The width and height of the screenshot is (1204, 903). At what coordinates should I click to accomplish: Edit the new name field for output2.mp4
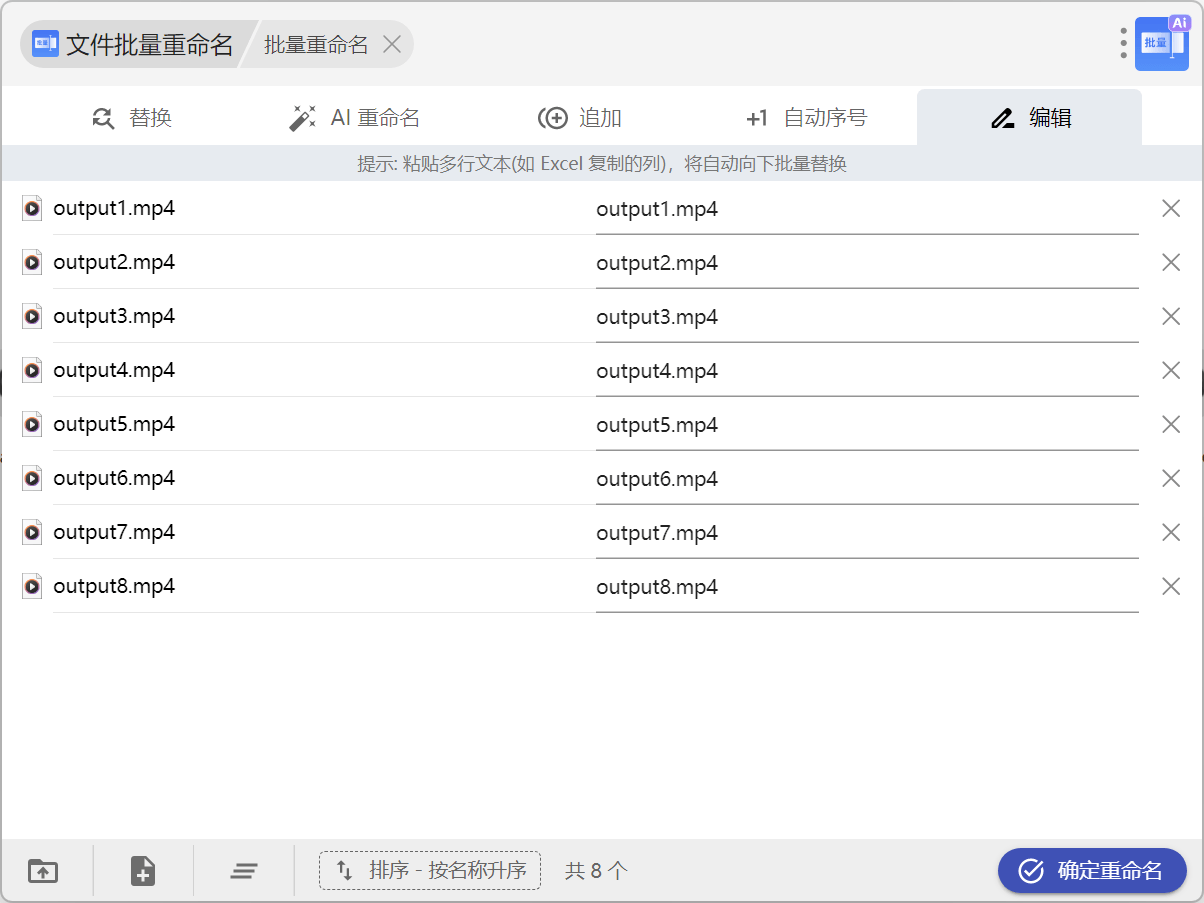[x=866, y=264]
